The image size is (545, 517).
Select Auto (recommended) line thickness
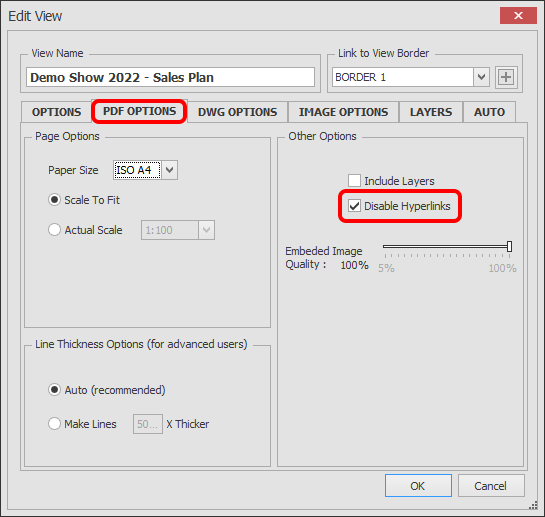point(54,390)
